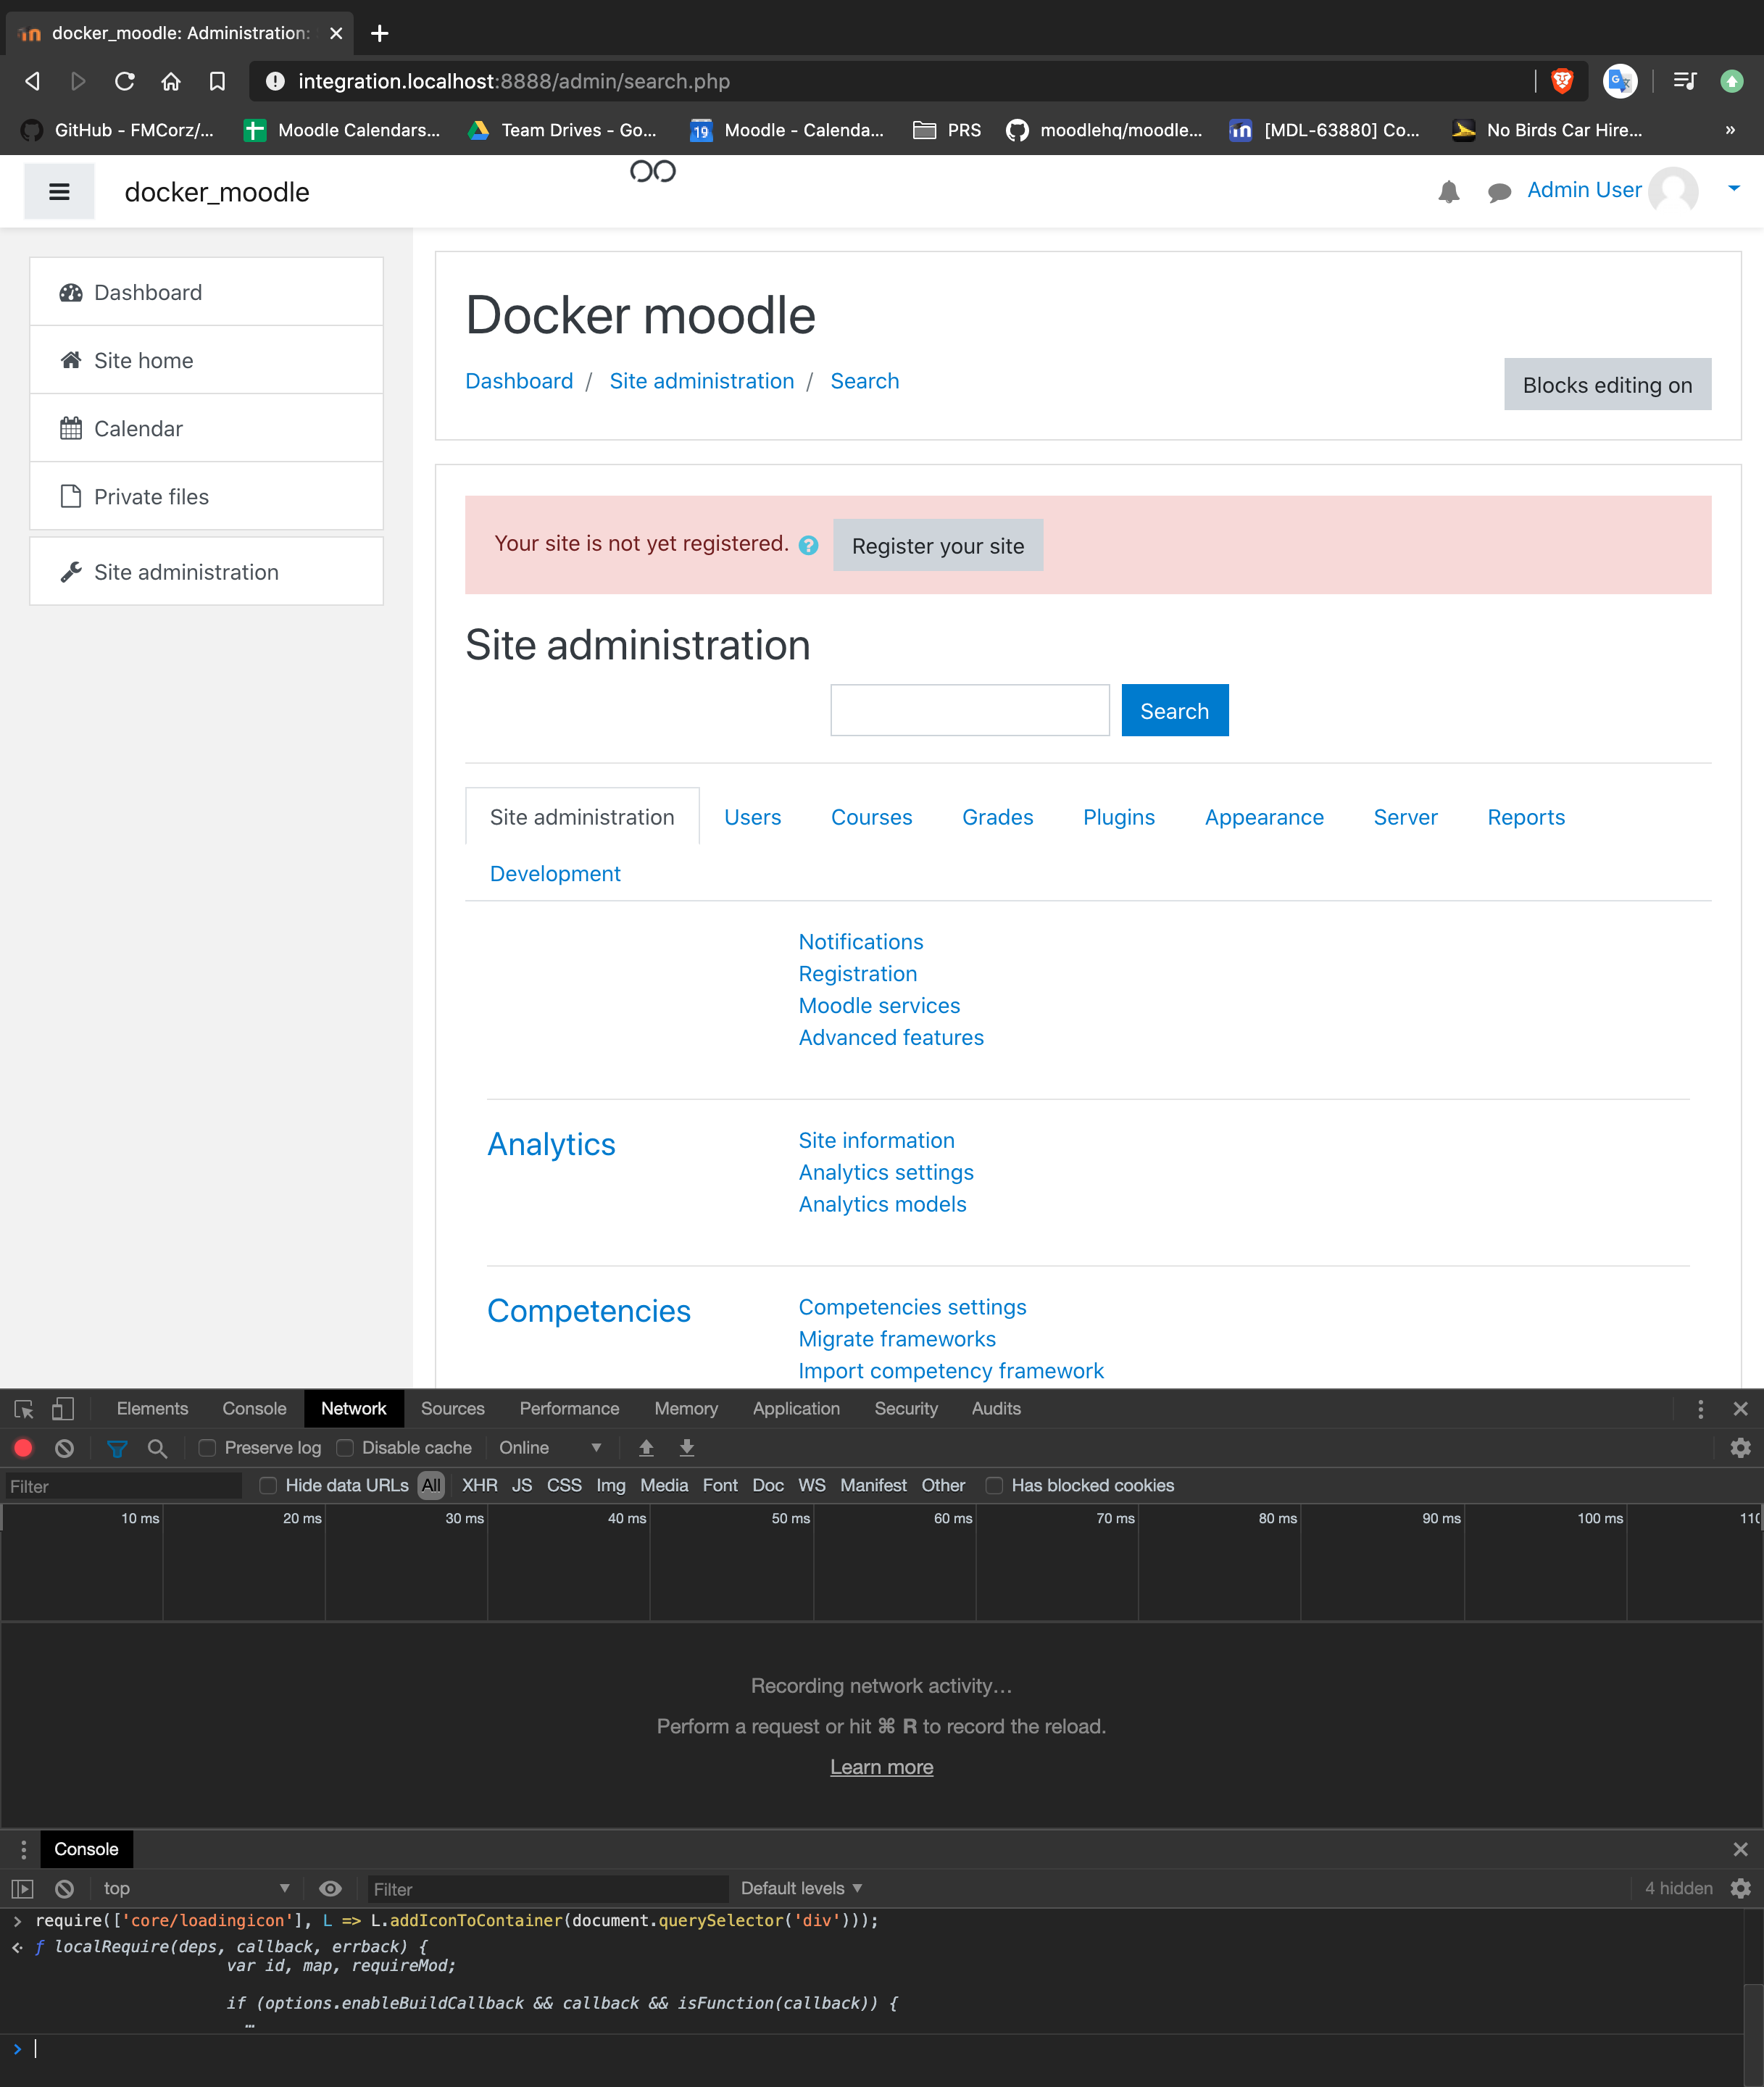
Task: Switch to the Users tab
Action: 752,817
